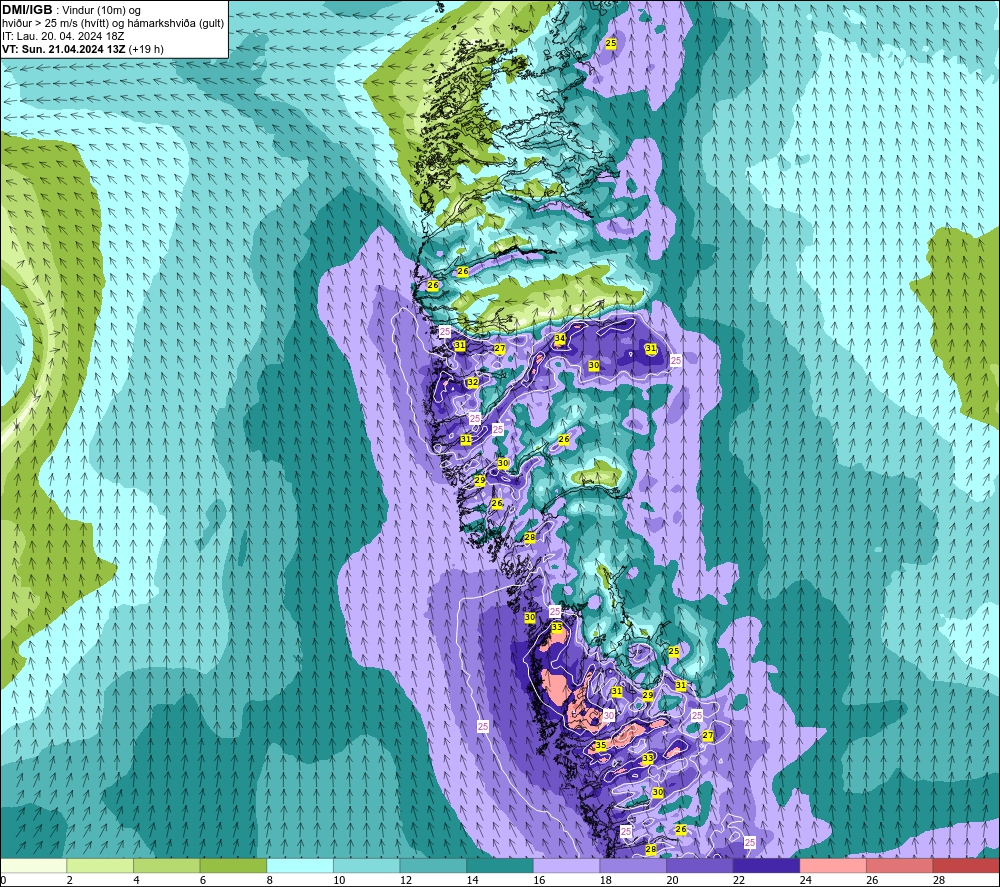Viewport: 1000px width, 887px height.
Task: Select the 16–18 m/s lavender legend swatch
Action: click(x=566, y=866)
